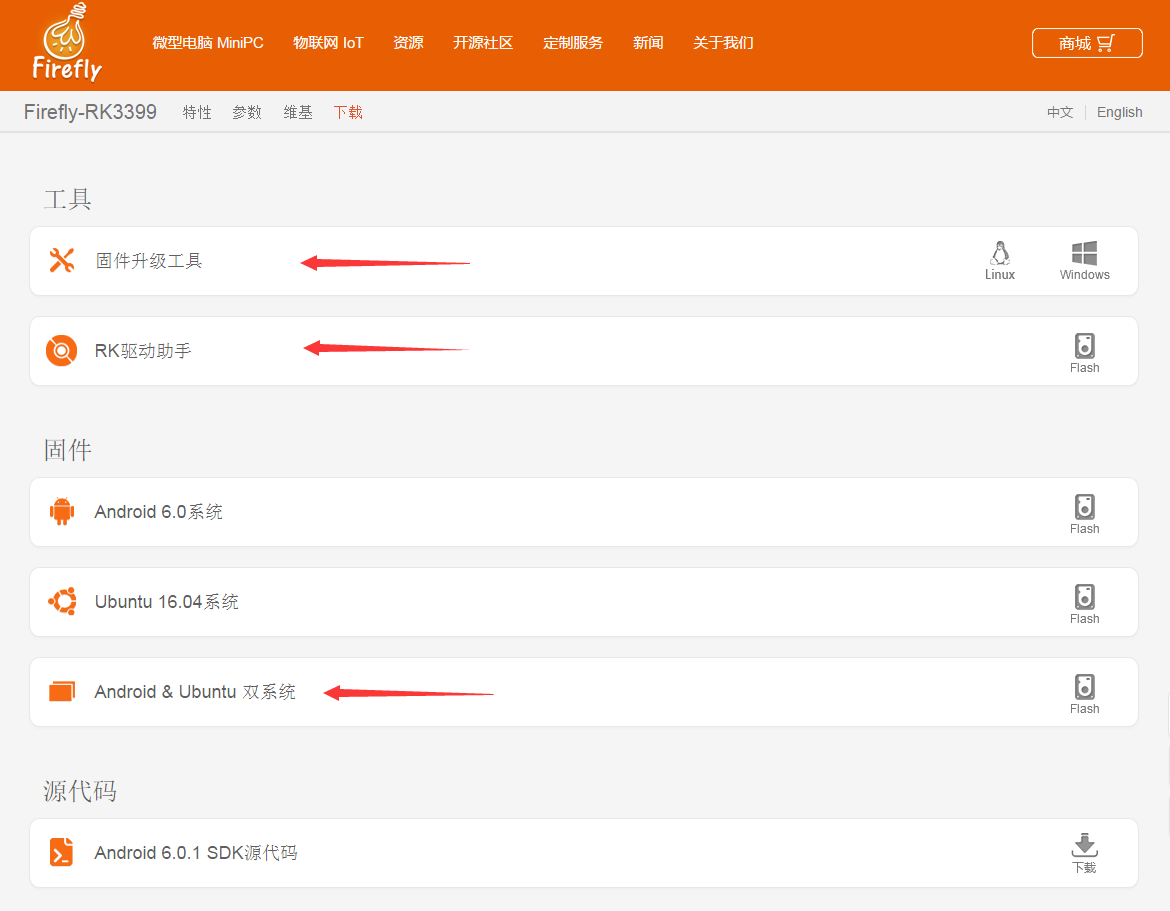Click Flash icon for RK驱动助手

point(1084,353)
